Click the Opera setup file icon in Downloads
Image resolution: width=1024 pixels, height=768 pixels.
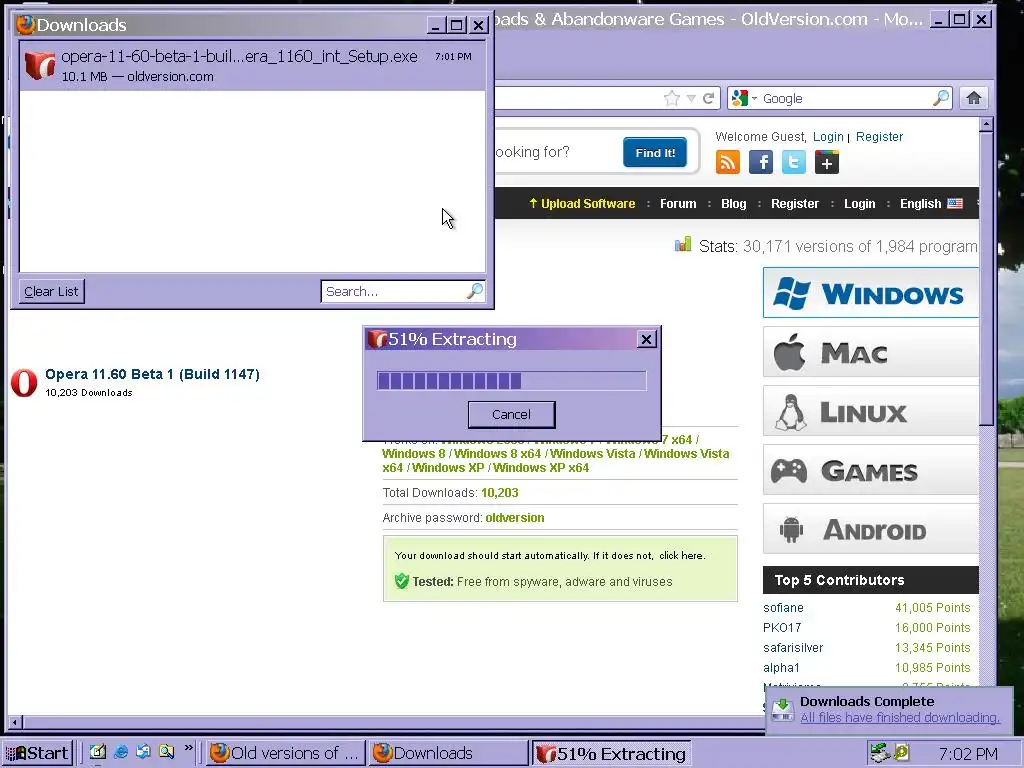click(x=40, y=66)
